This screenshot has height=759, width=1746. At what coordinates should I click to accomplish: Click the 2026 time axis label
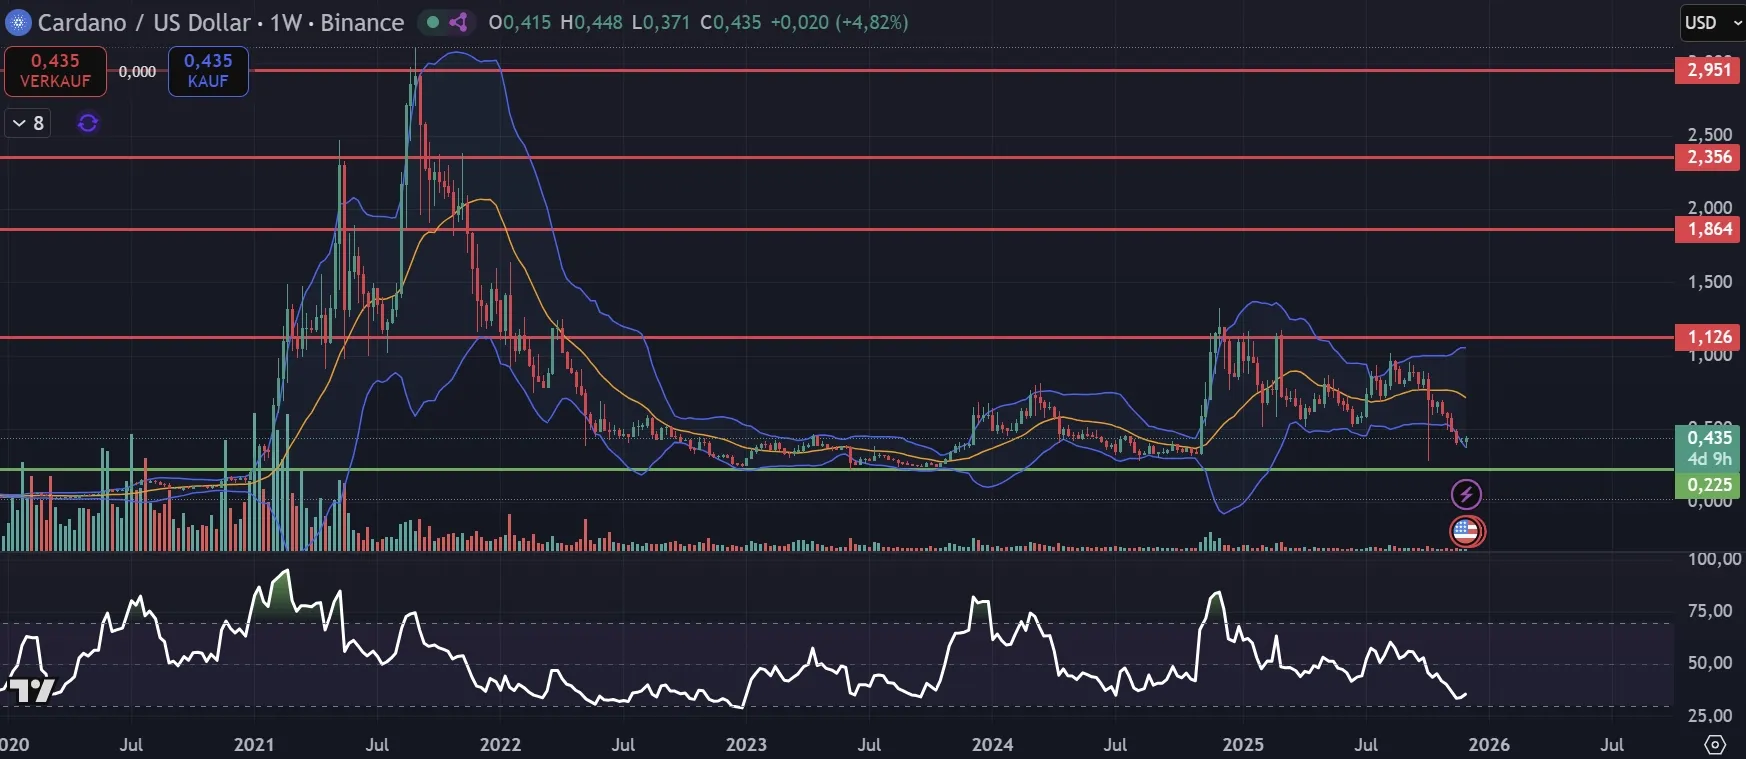click(x=1489, y=745)
